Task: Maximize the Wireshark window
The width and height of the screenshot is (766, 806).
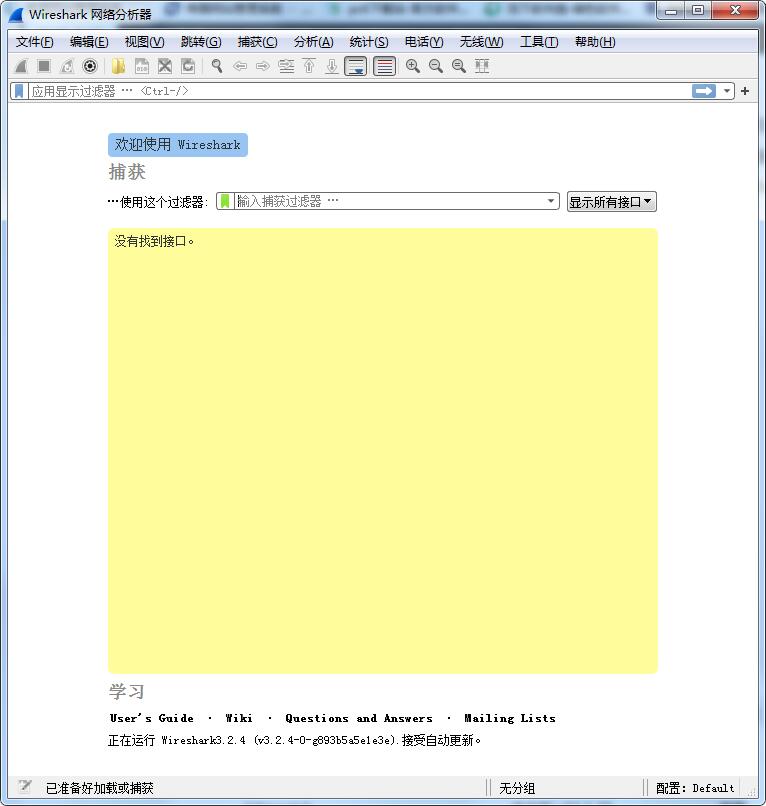Action: [x=698, y=11]
